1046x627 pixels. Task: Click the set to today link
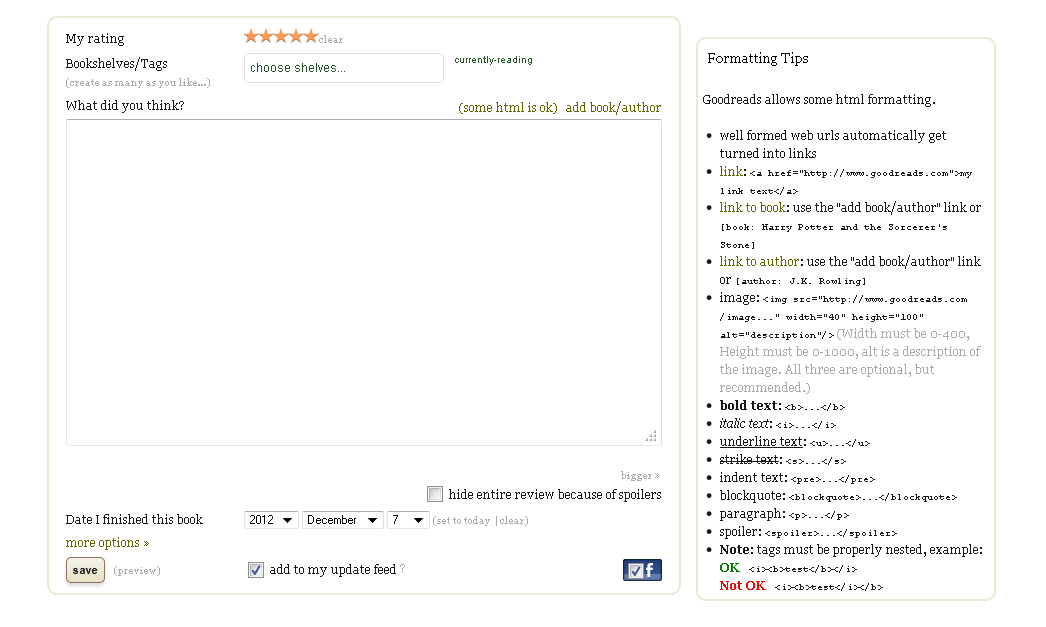point(462,521)
